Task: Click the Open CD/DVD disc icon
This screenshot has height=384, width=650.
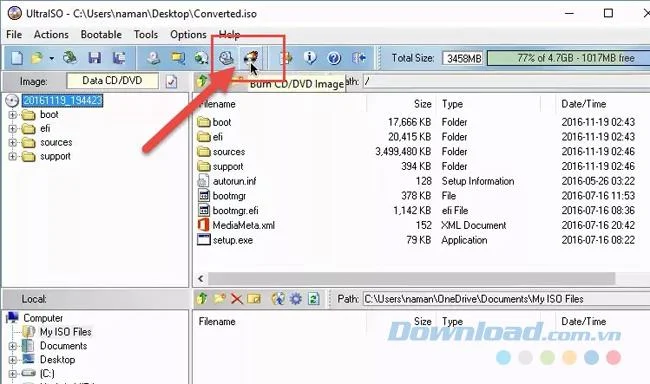Action: [70, 58]
